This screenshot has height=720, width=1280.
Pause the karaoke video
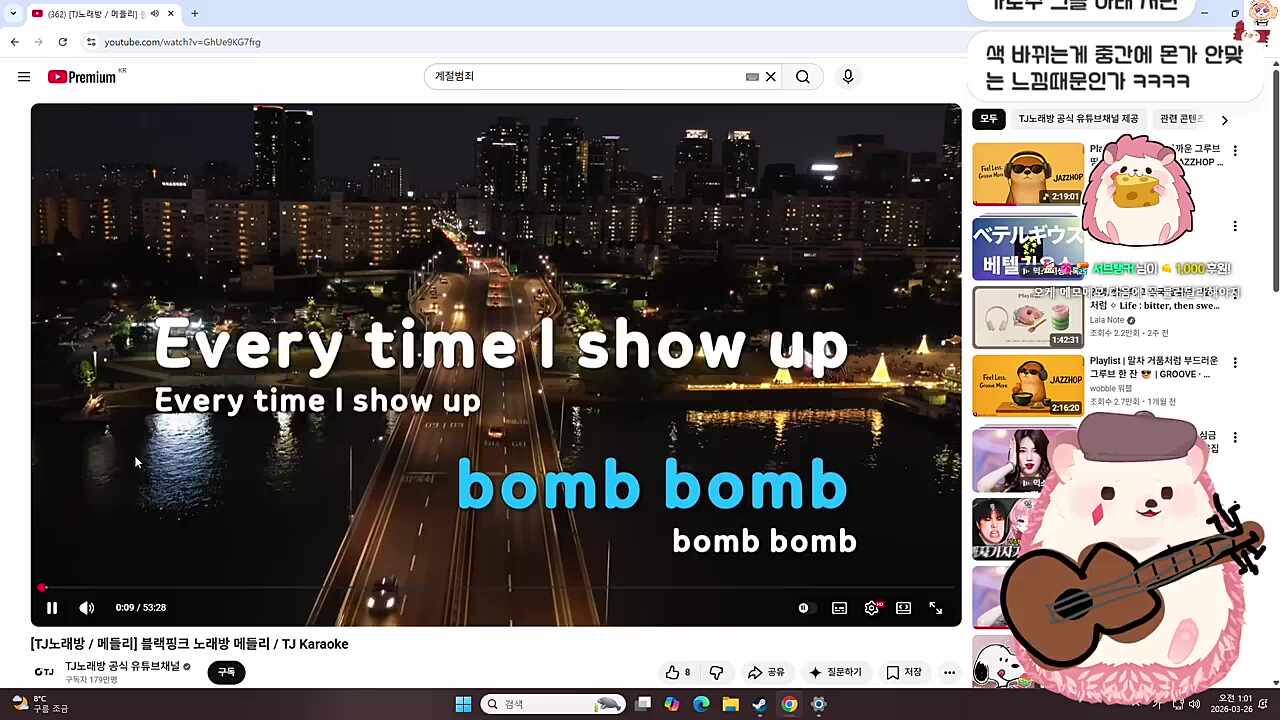(52, 608)
